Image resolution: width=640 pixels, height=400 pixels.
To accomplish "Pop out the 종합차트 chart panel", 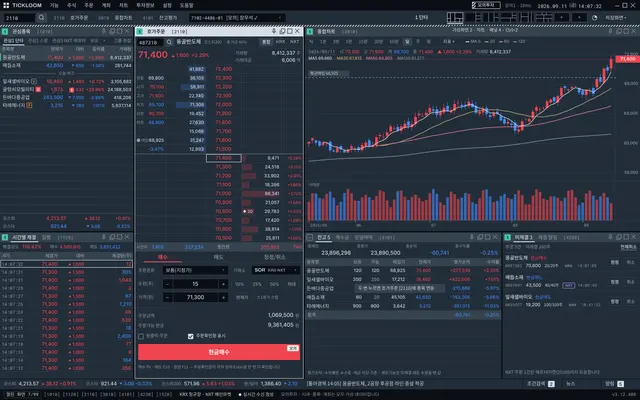I will coord(619,31).
